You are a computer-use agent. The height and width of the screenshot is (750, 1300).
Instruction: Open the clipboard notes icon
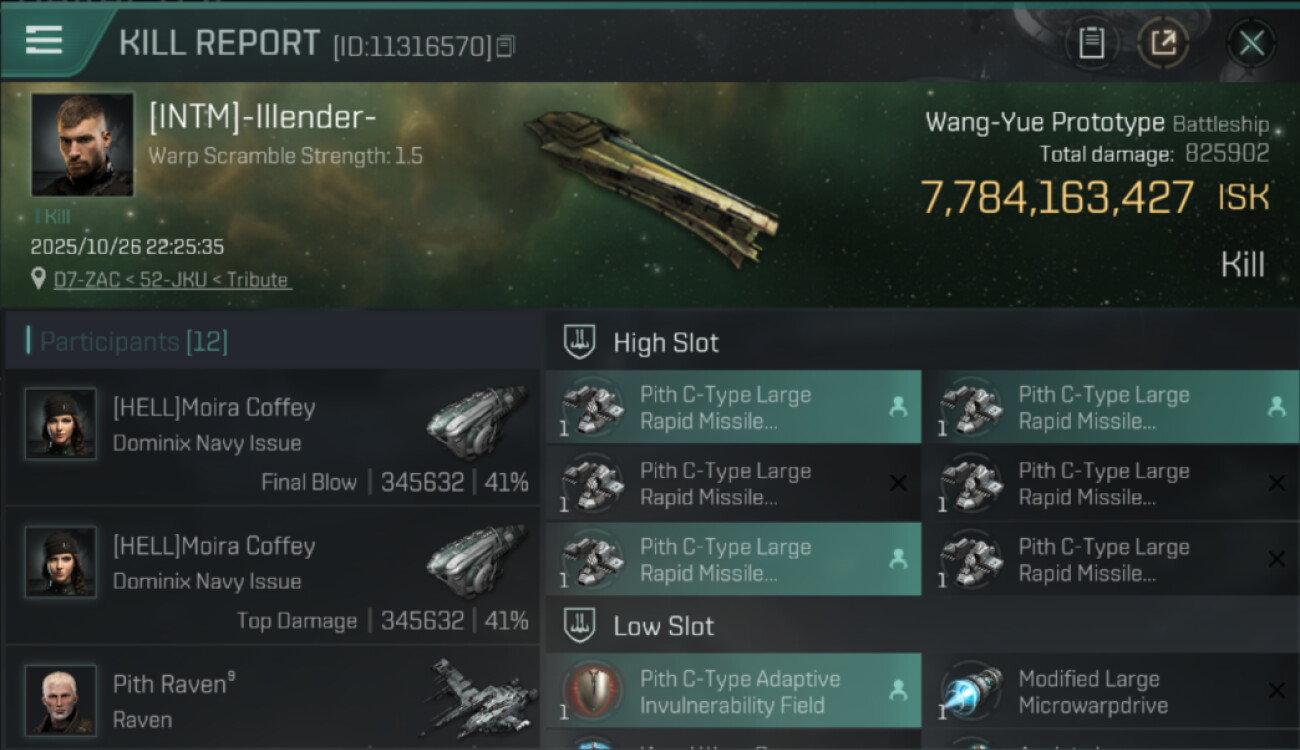[1091, 43]
